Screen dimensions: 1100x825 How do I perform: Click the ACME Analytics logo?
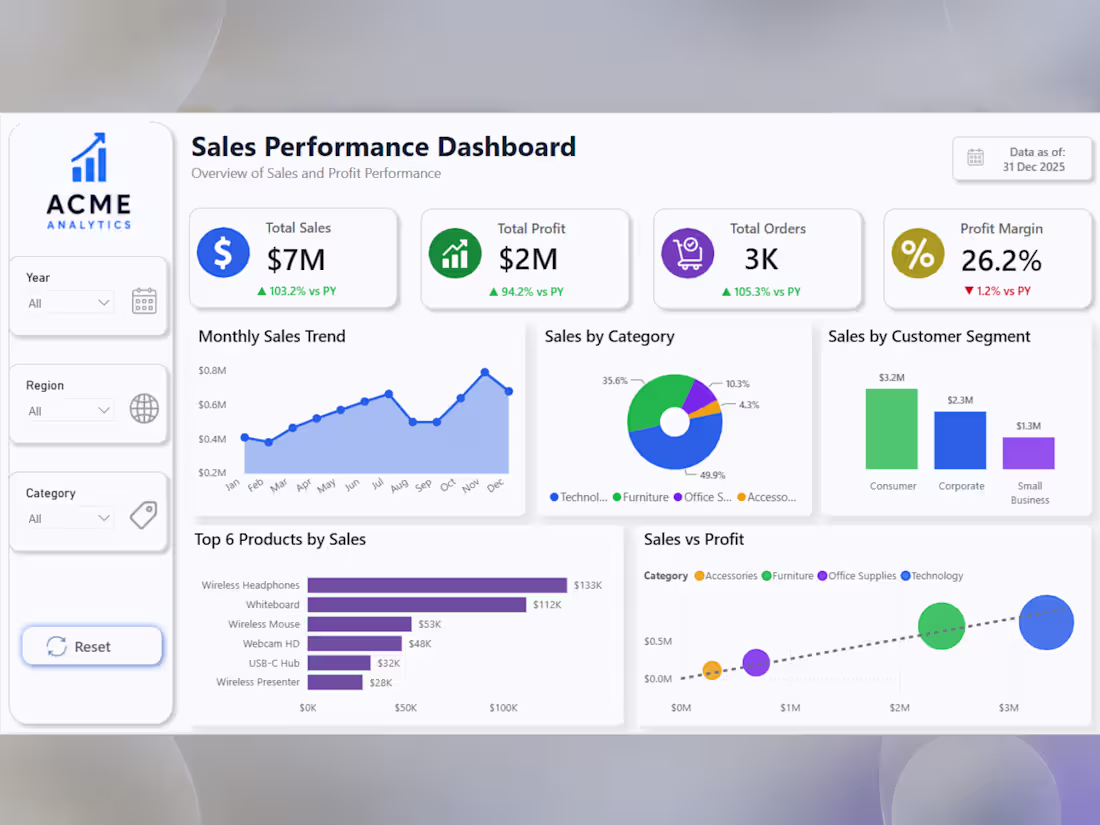click(89, 181)
